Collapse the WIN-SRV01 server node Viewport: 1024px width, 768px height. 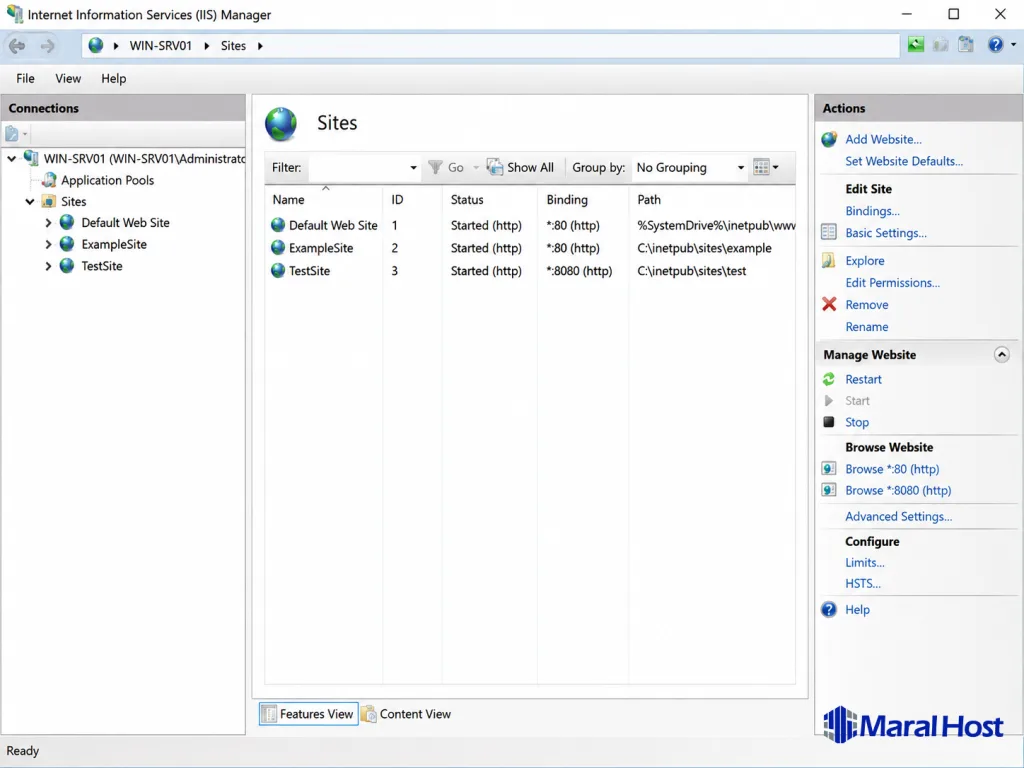click(12, 159)
